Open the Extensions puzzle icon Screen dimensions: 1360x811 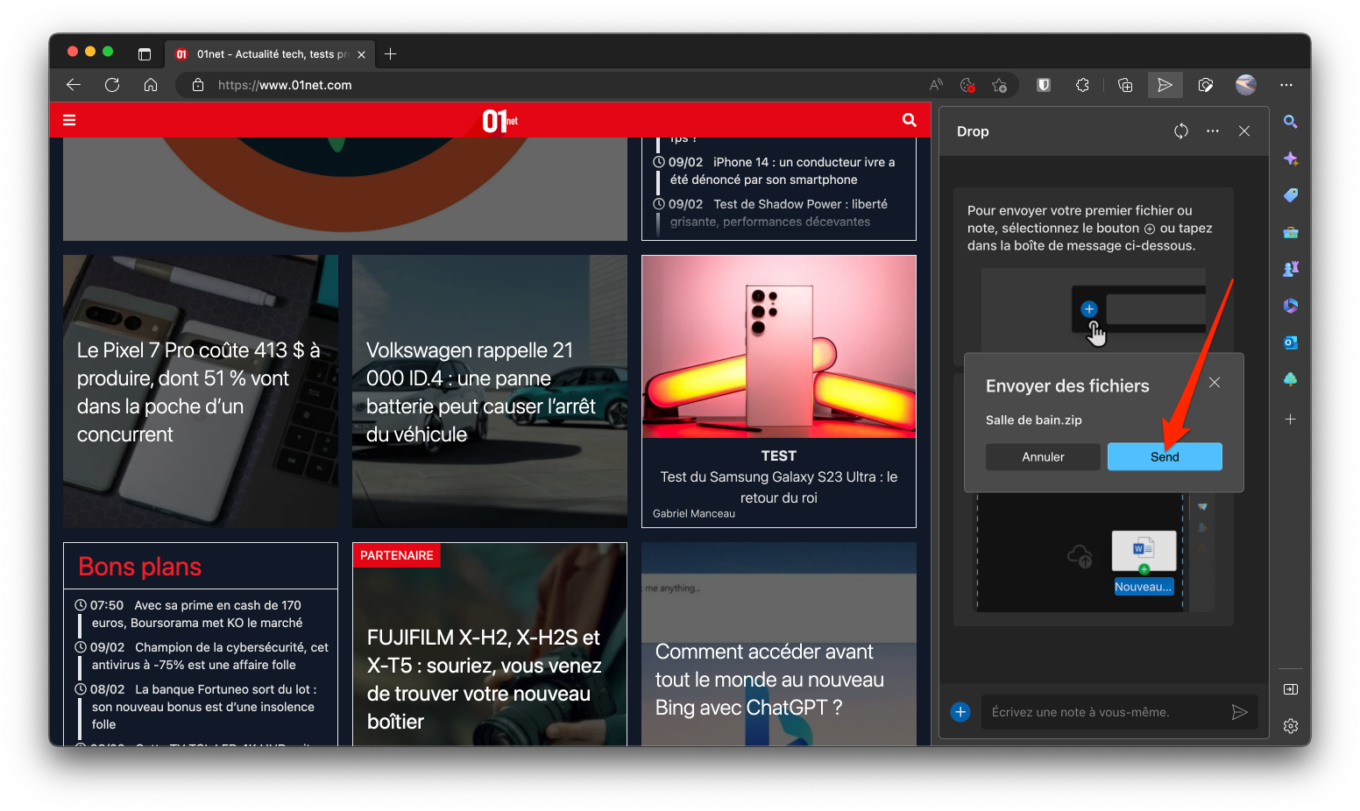1082,85
